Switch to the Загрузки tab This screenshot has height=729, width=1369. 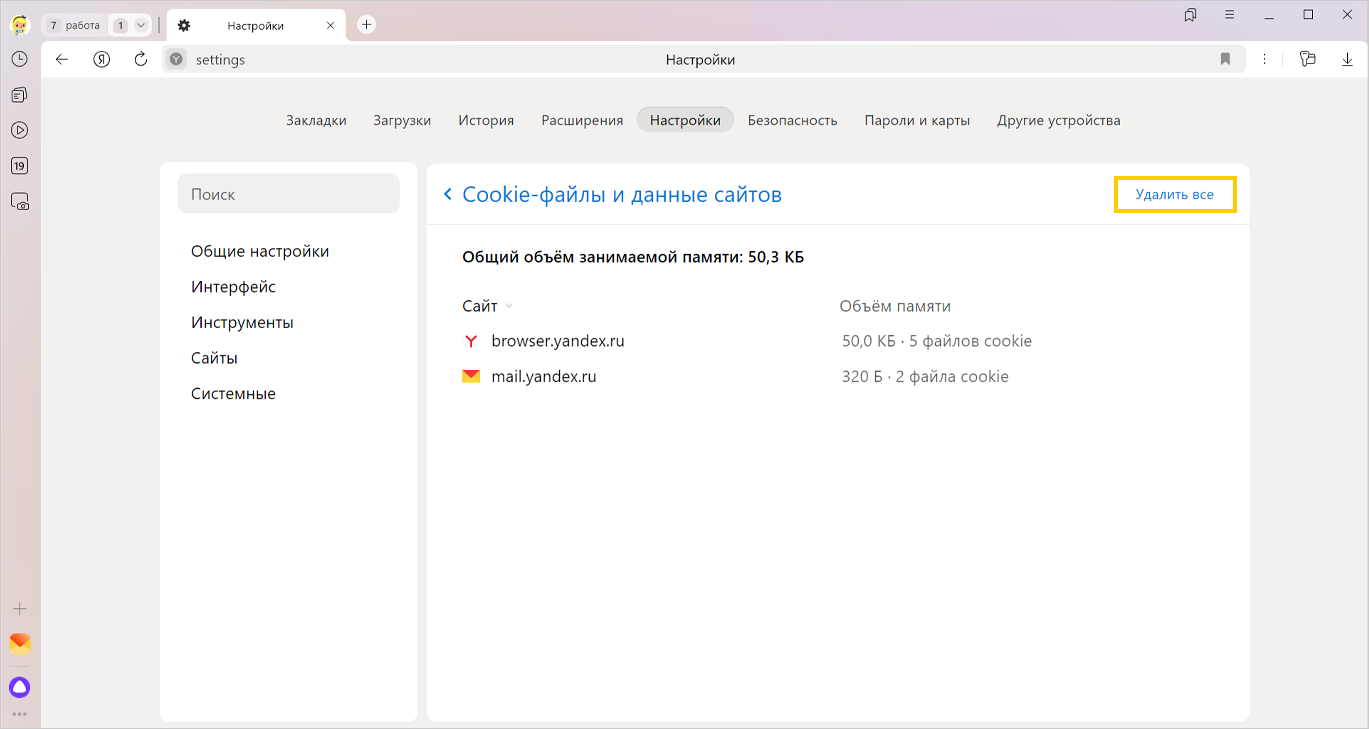point(402,120)
